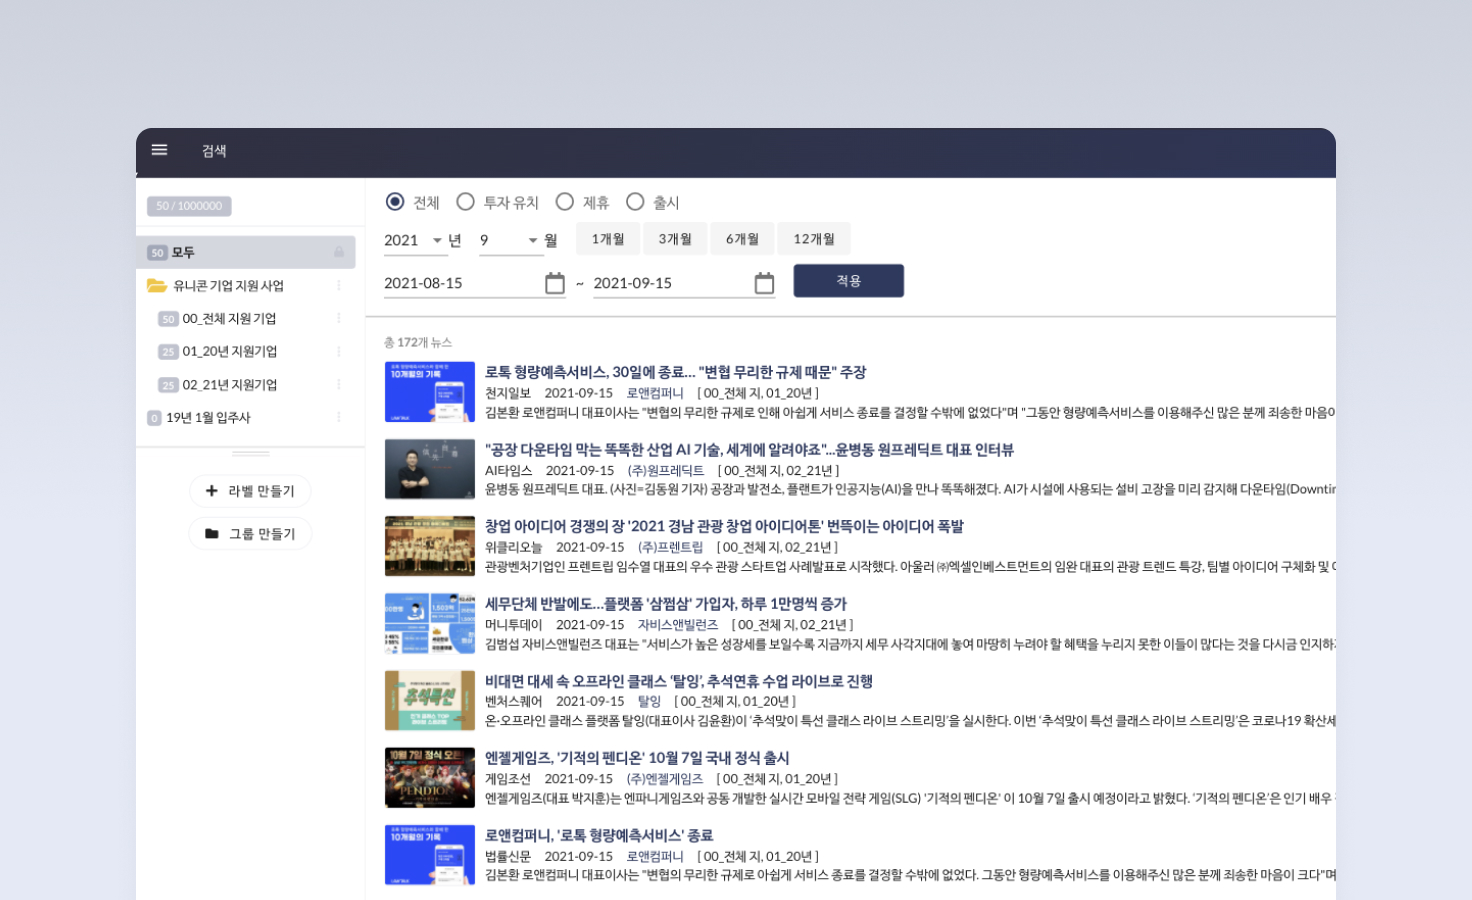Open options dots for 02_21년 지원기업
The image size is (1472, 900).
[339, 385]
